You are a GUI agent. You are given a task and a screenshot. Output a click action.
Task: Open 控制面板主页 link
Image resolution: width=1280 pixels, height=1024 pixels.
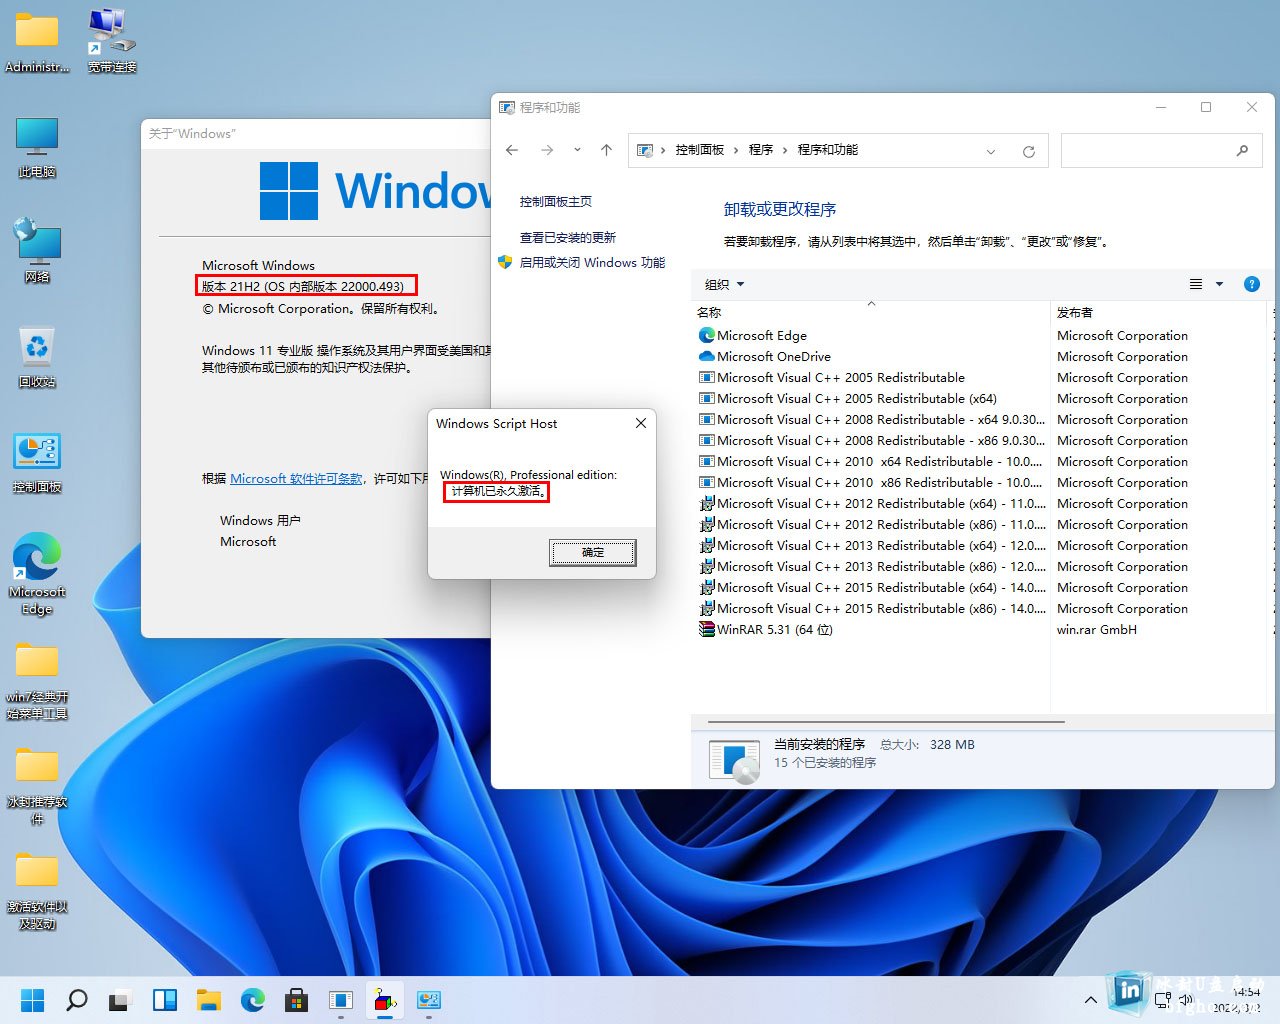[555, 201]
